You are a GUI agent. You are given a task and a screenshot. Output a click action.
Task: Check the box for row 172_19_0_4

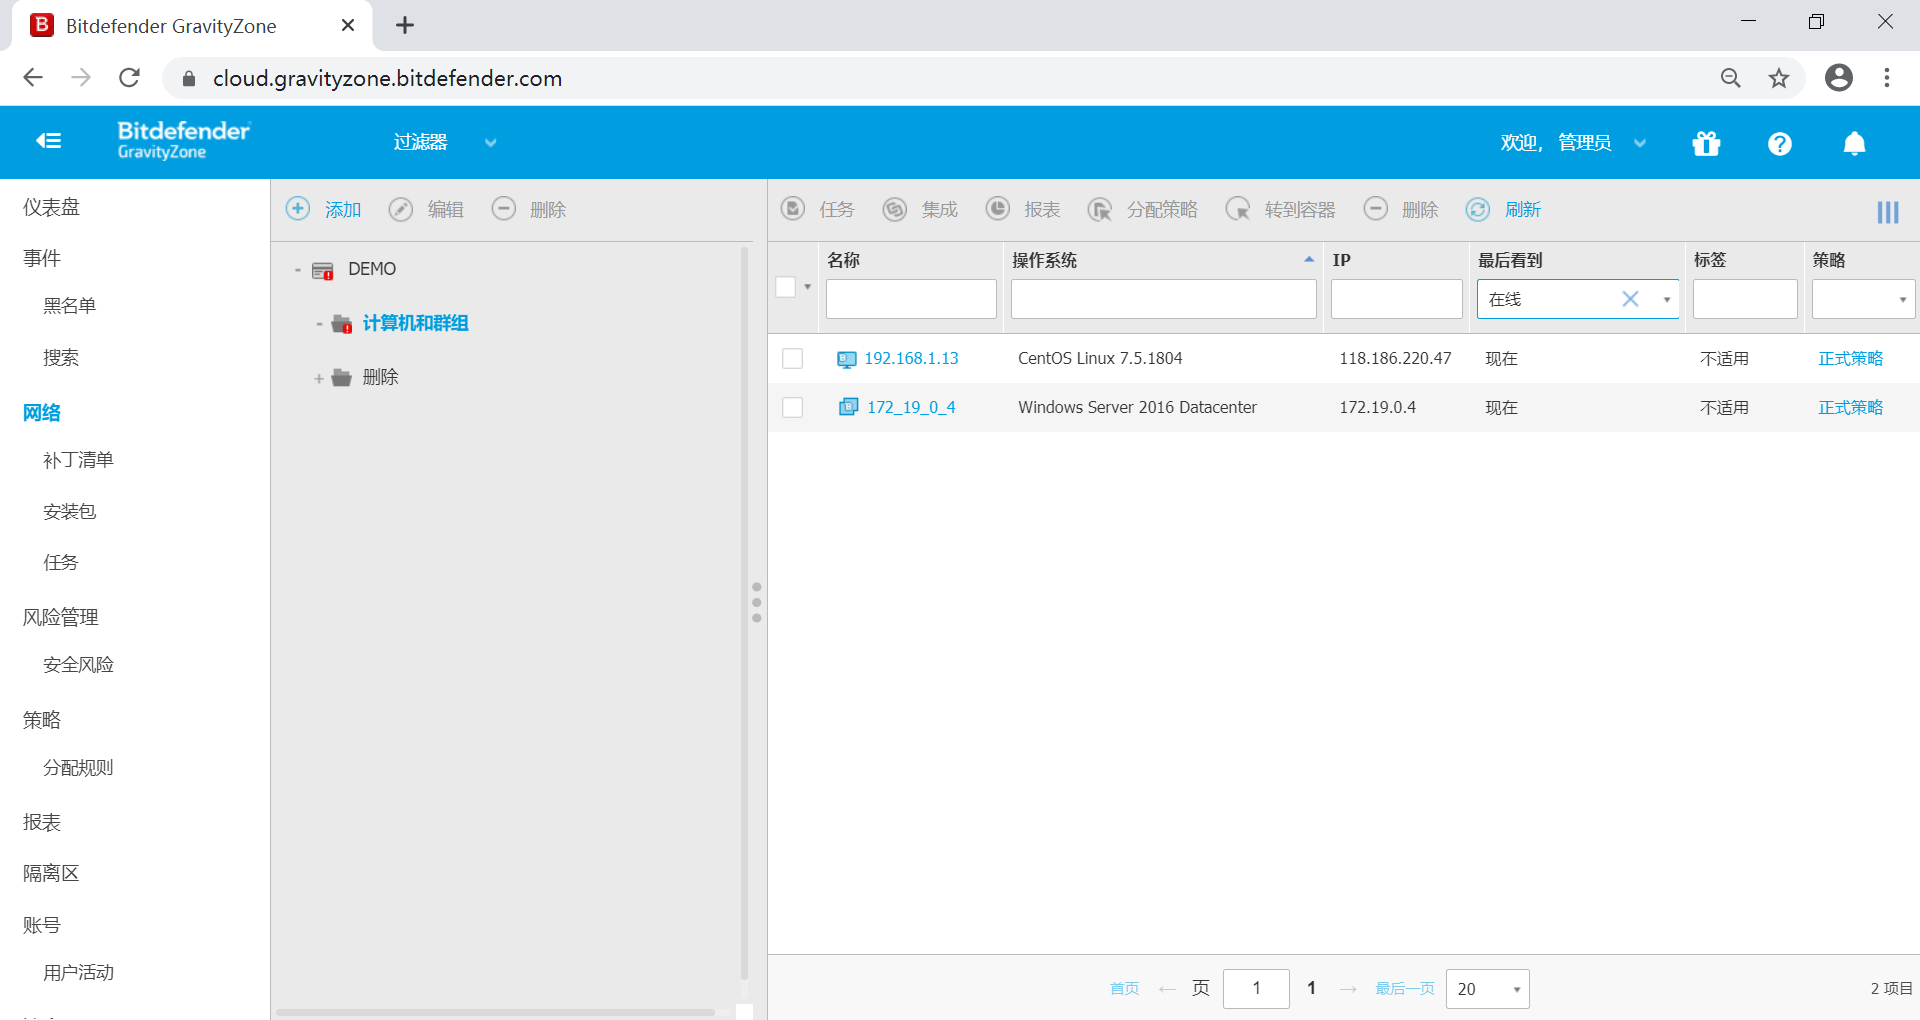pyautogui.click(x=793, y=407)
